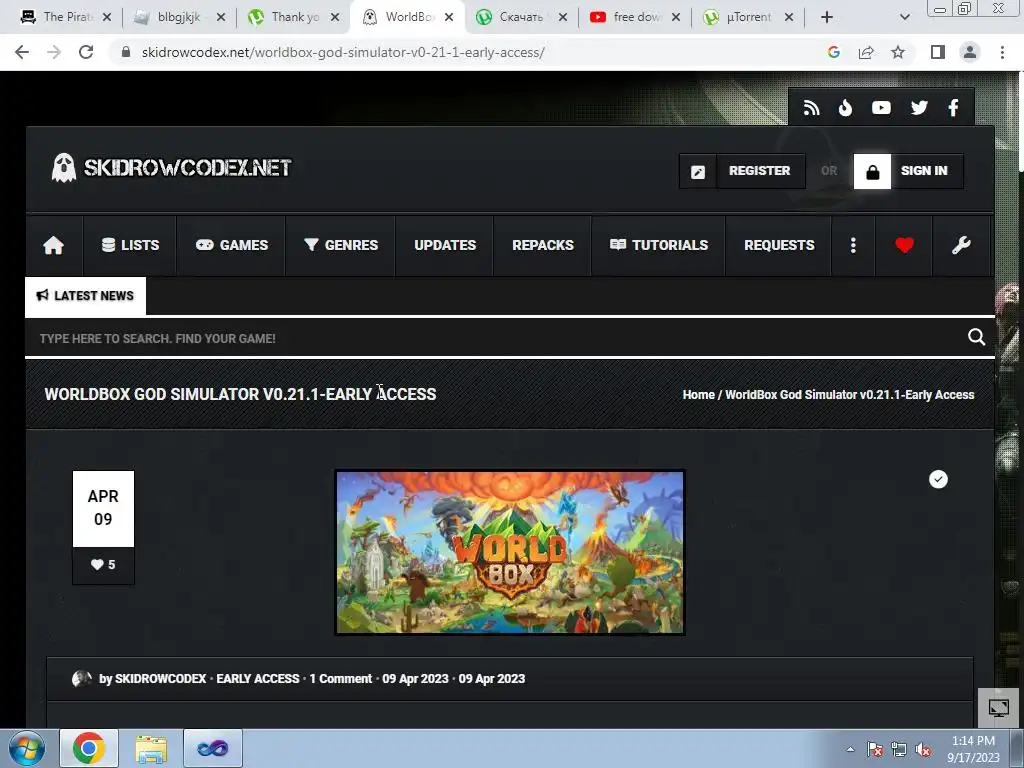Image resolution: width=1024 pixels, height=768 pixels.
Task: Go to the home icon in navigation
Action: tap(54, 246)
